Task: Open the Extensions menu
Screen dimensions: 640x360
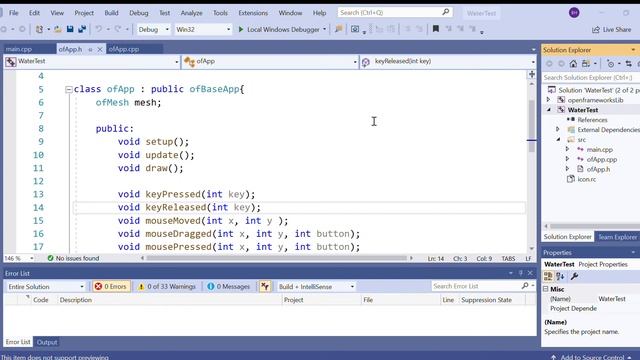Action: pos(253,13)
